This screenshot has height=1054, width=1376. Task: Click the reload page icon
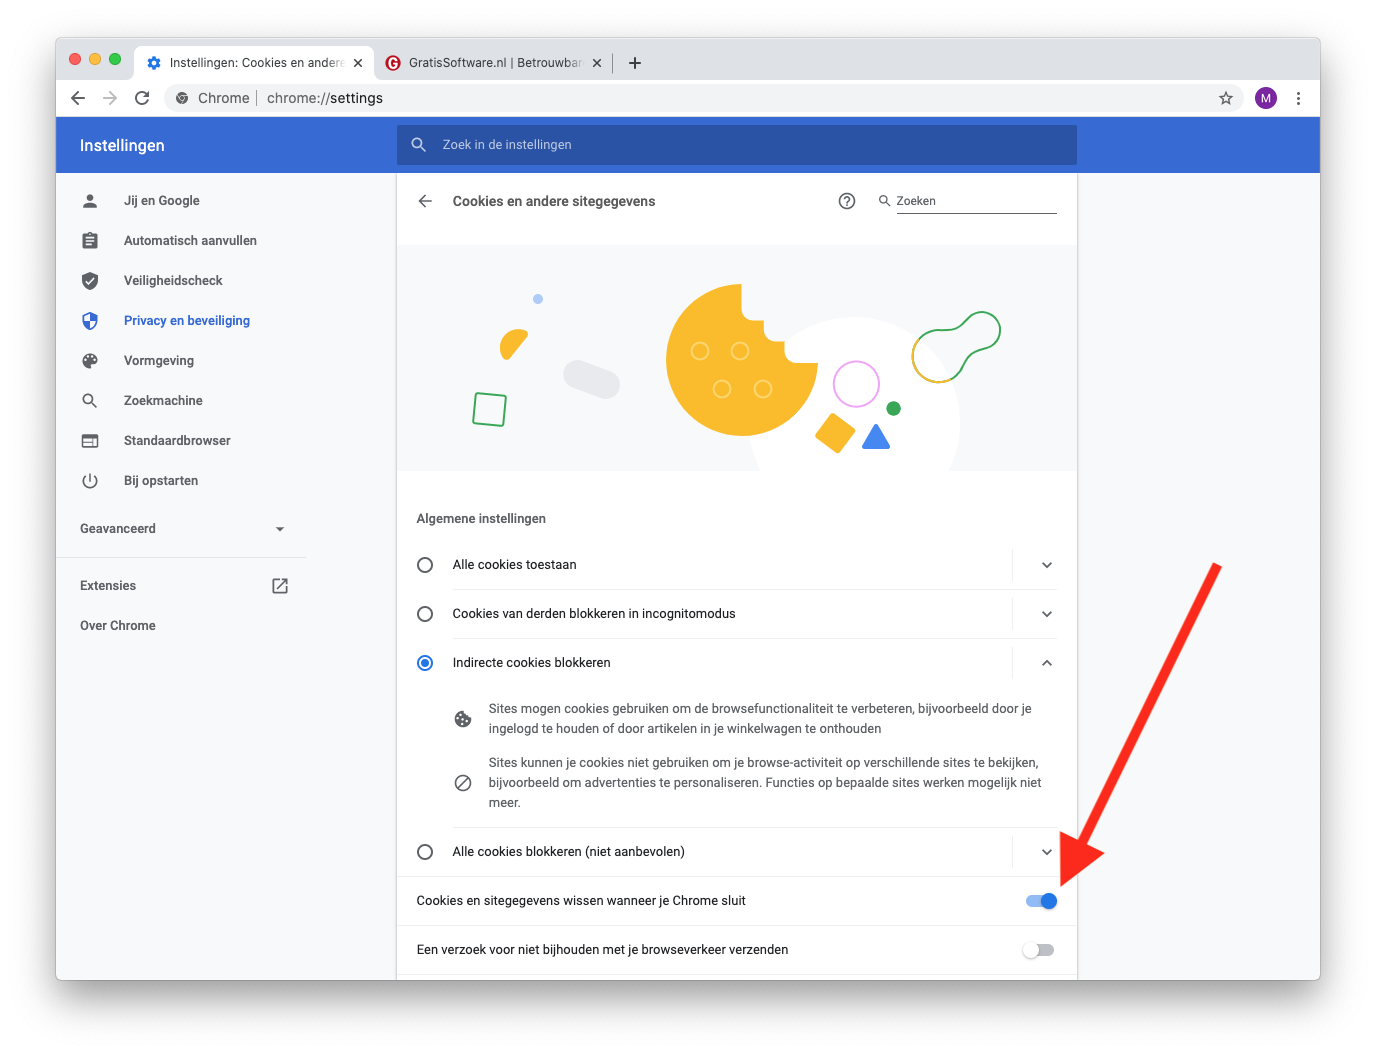coord(142,98)
